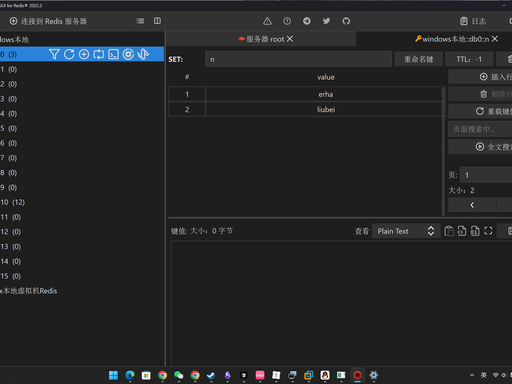Screen dimensions: 512x384
Task: Select database 15 (0) in the tree
Action: tap(82, 276)
